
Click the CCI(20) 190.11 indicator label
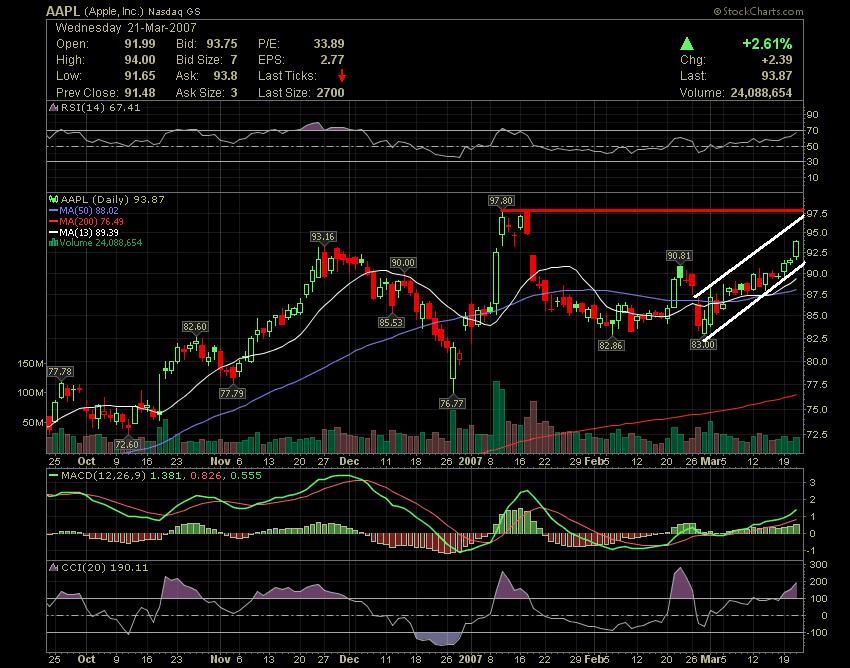tap(104, 568)
